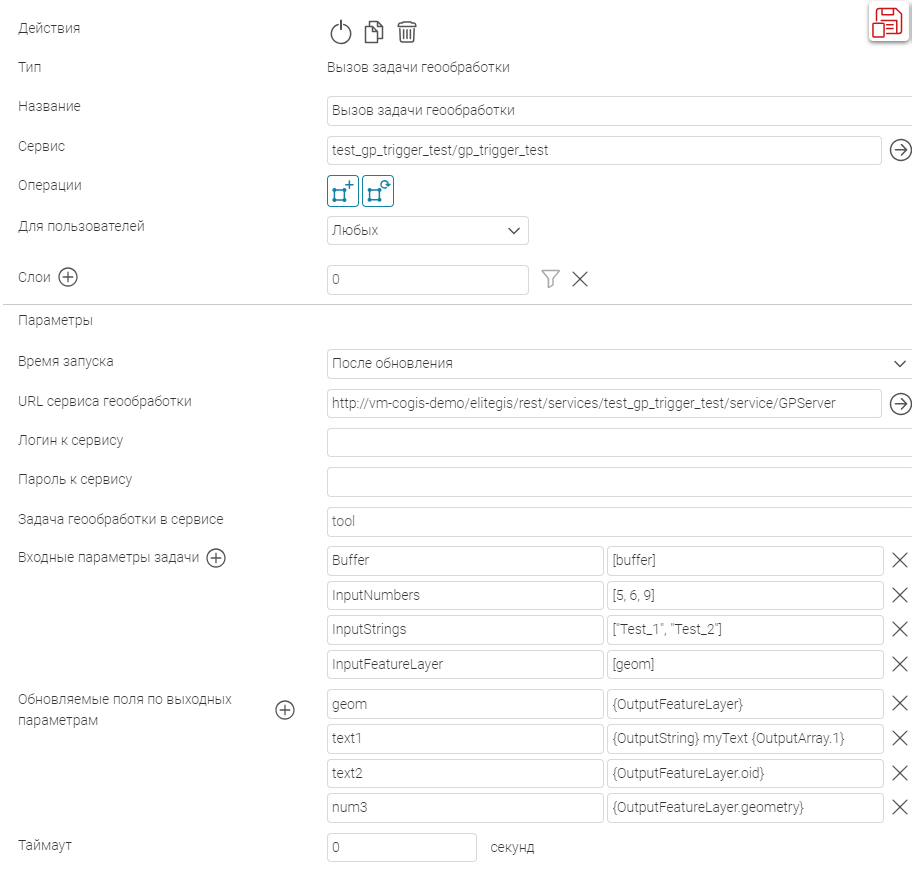Click the Логин к сервису field
Screen dimensions: 912x871
[618, 442]
